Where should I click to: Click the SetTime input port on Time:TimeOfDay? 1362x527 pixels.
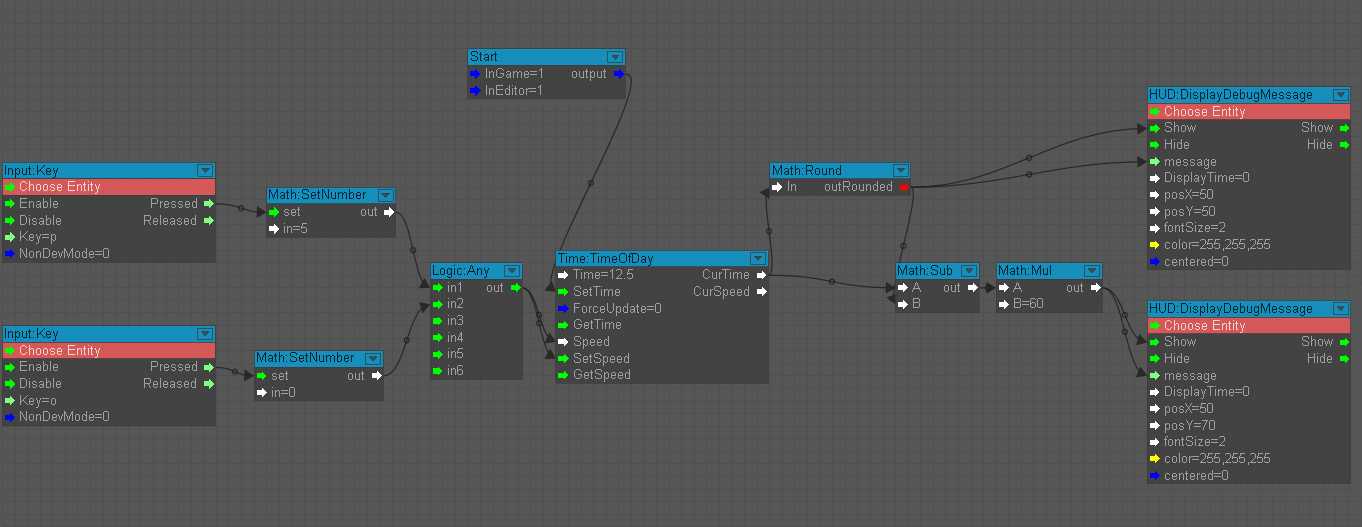point(563,292)
